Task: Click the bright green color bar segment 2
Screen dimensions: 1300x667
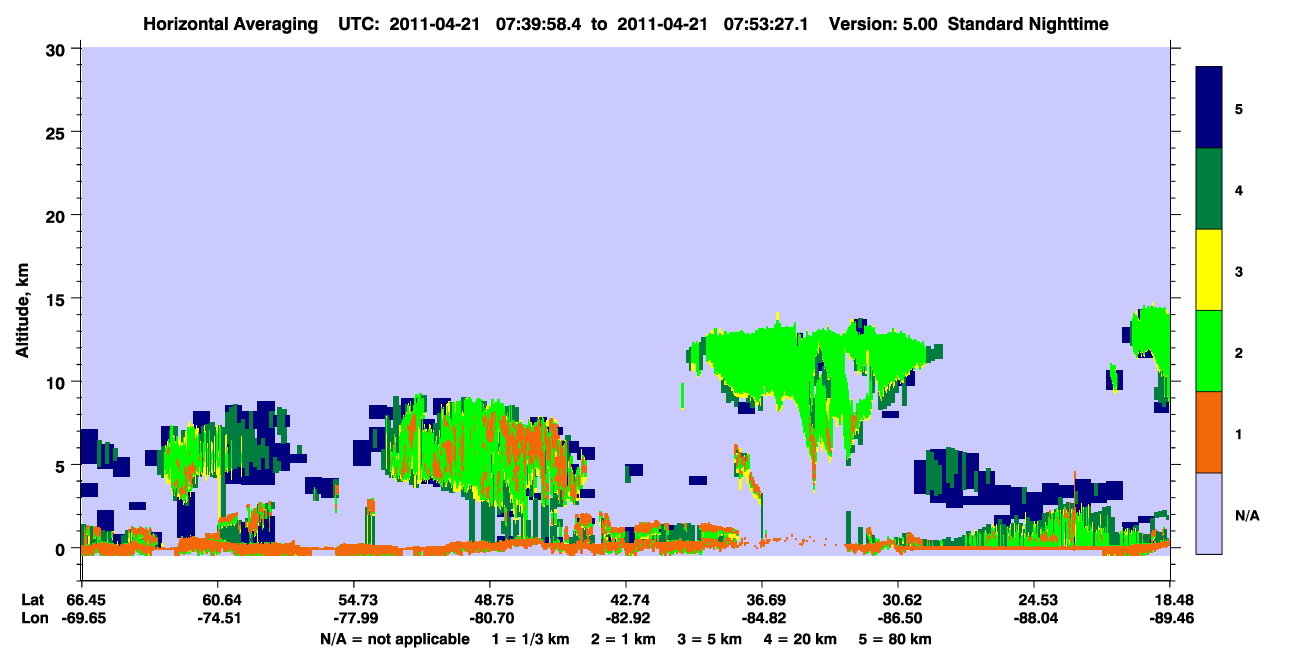Action: [x=1209, y=350]
